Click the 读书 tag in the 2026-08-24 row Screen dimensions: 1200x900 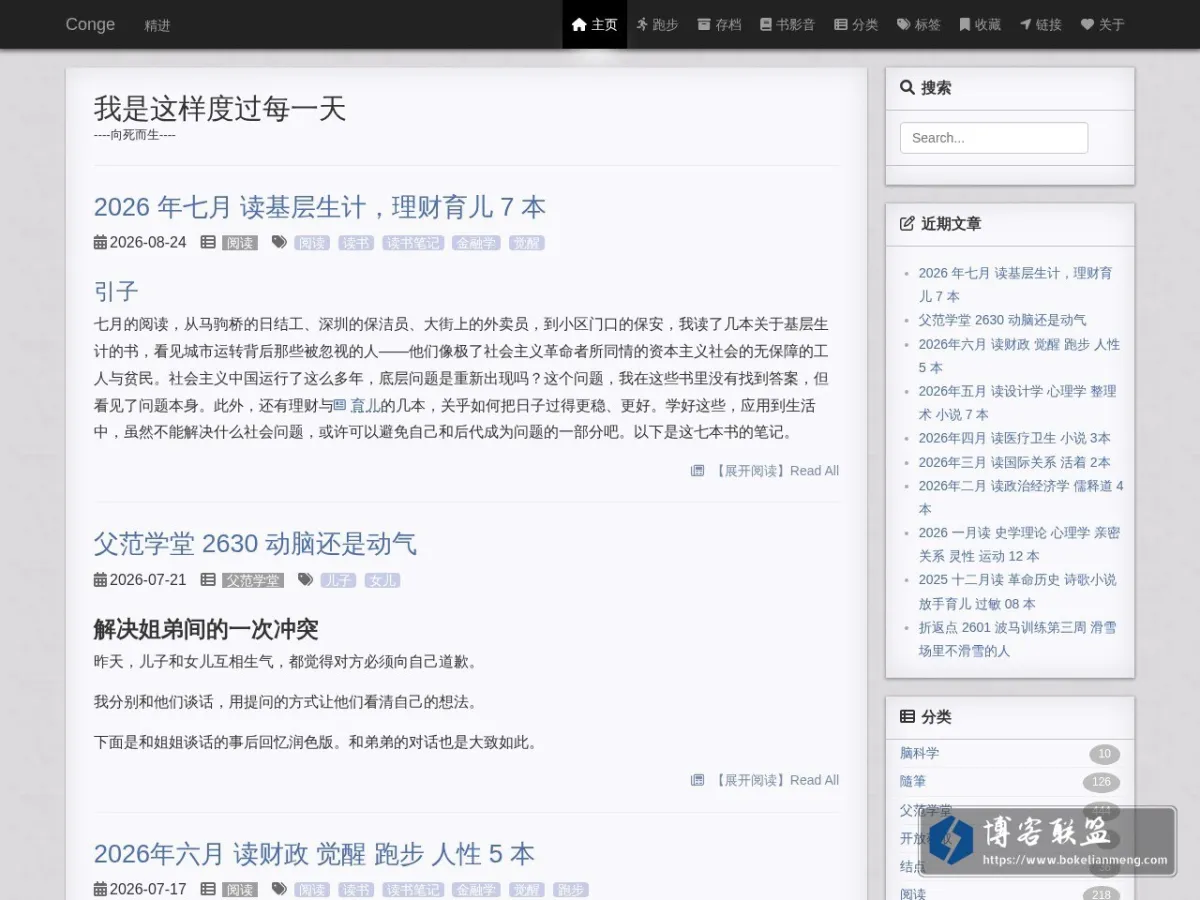pyautogui.click(x=356, y=243)
